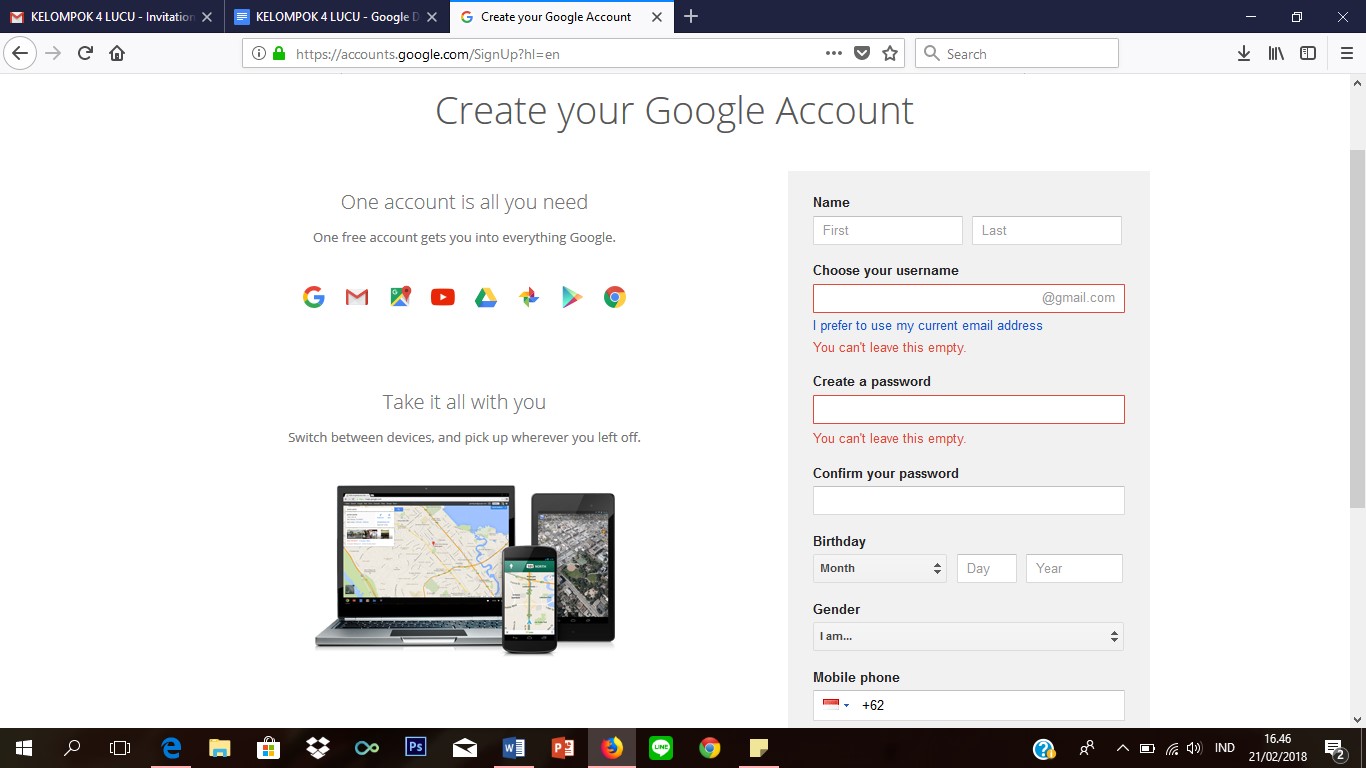Click the 'Create your Google Account' heading
Screen dimensions: 1366x768
(674, 110)
